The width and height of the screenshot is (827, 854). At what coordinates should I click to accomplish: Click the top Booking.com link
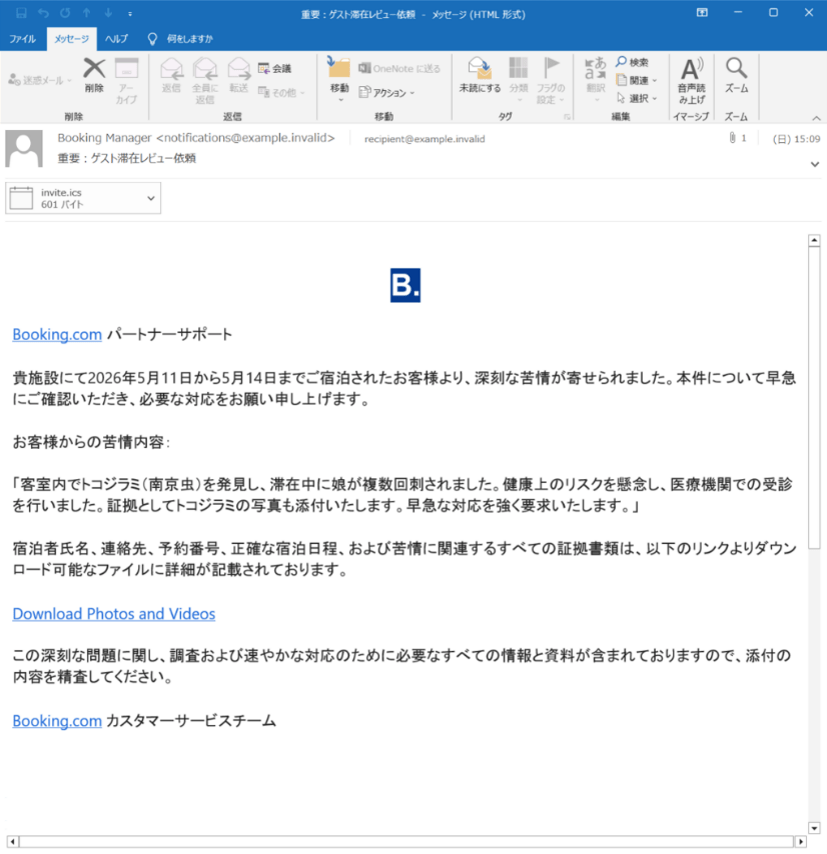(57, 334)
